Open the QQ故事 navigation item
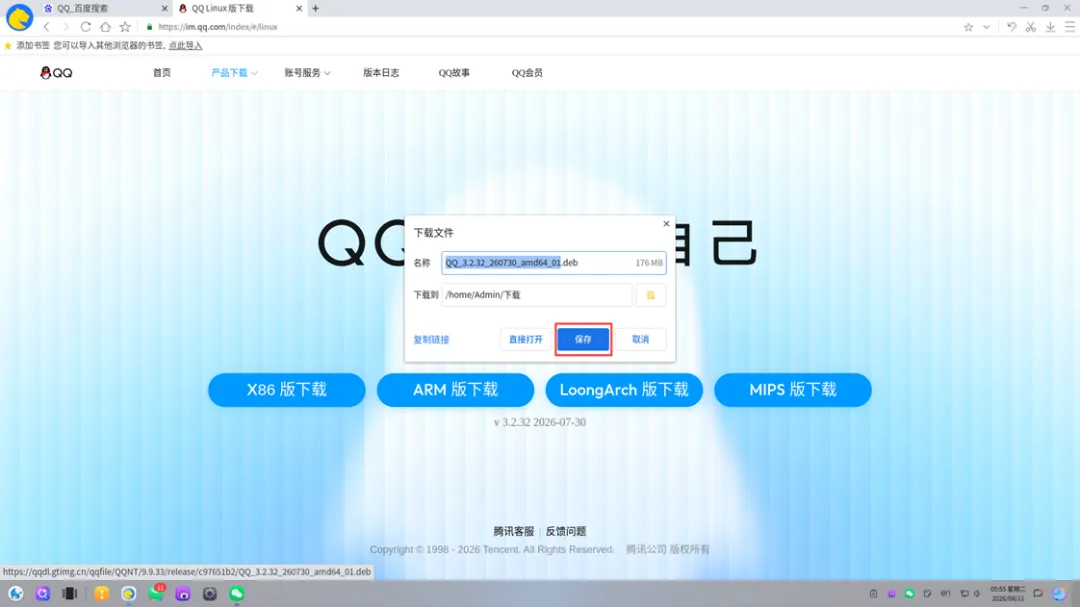Viewport: 1080px width, 607px height. (454, 72)
